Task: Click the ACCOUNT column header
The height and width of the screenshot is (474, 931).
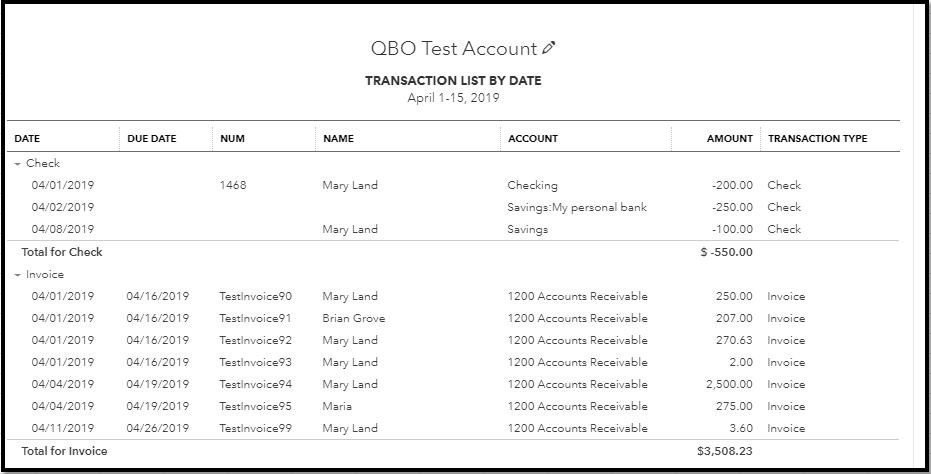Action: tap(532, 139)
